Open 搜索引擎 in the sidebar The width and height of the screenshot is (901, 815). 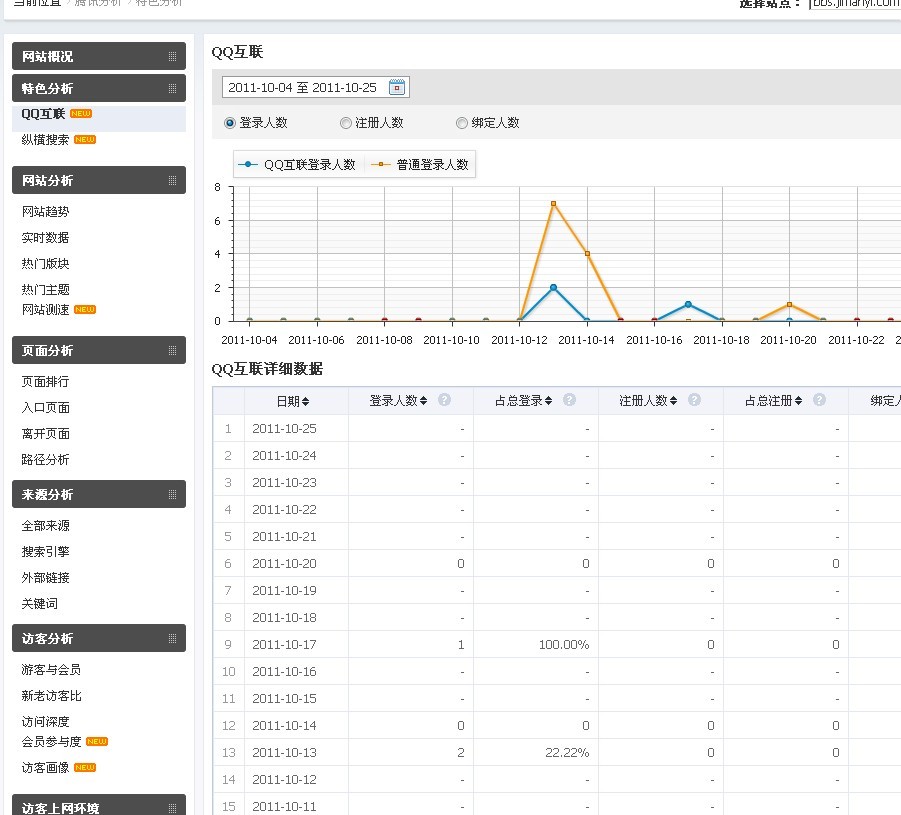[x=46, y=552]
